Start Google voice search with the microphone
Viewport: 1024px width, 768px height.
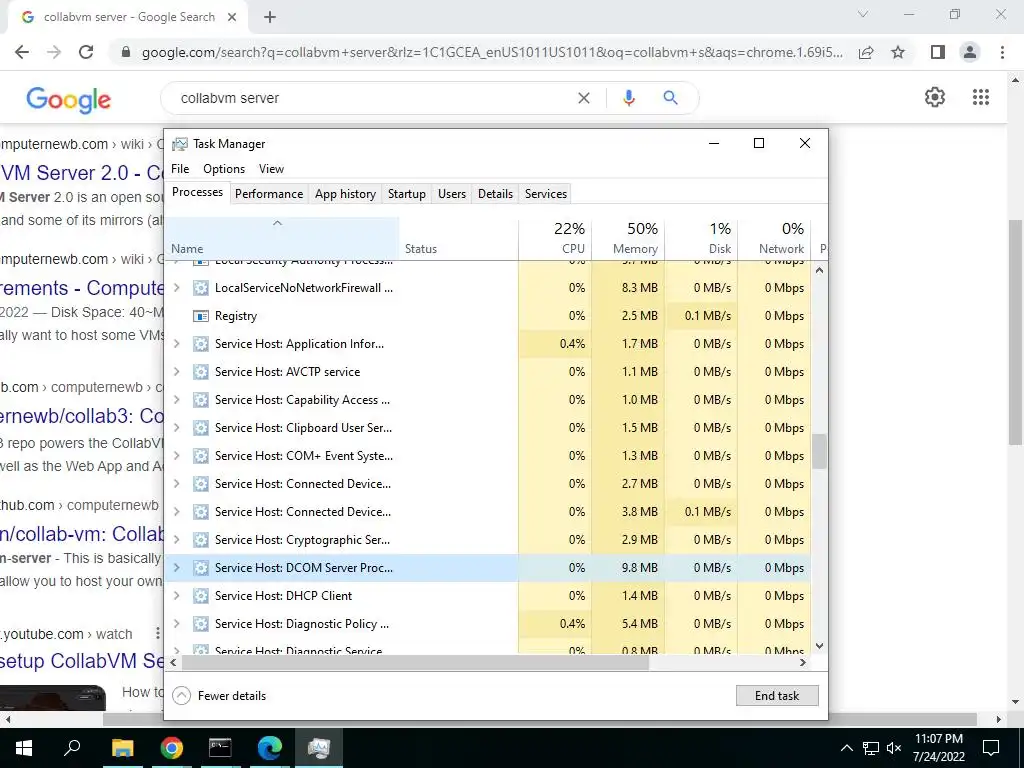(629, 98)
